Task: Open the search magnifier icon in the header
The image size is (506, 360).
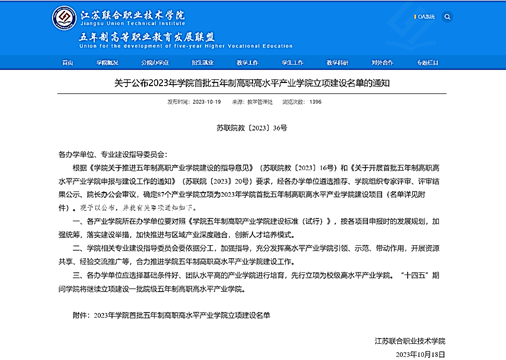Action: coord(447,17)
